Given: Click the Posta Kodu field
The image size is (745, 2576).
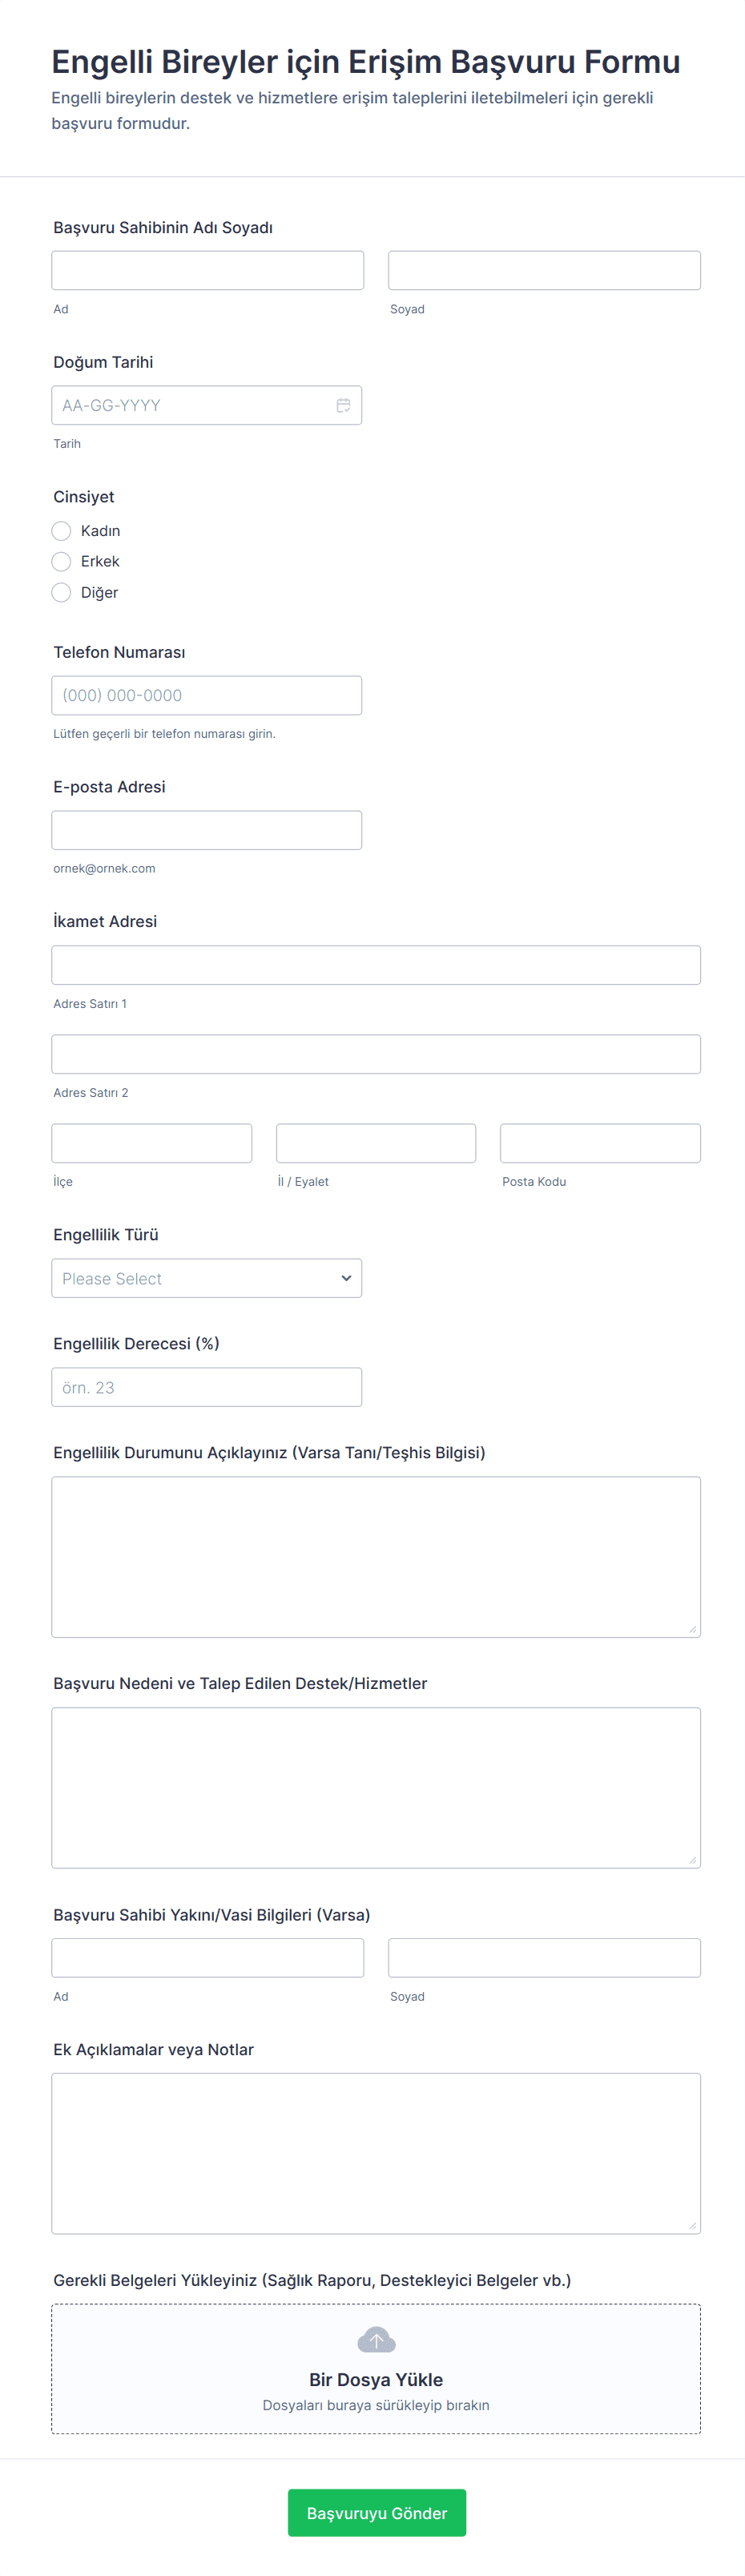Looking at the screenshot, I should tap(600, 1143).
